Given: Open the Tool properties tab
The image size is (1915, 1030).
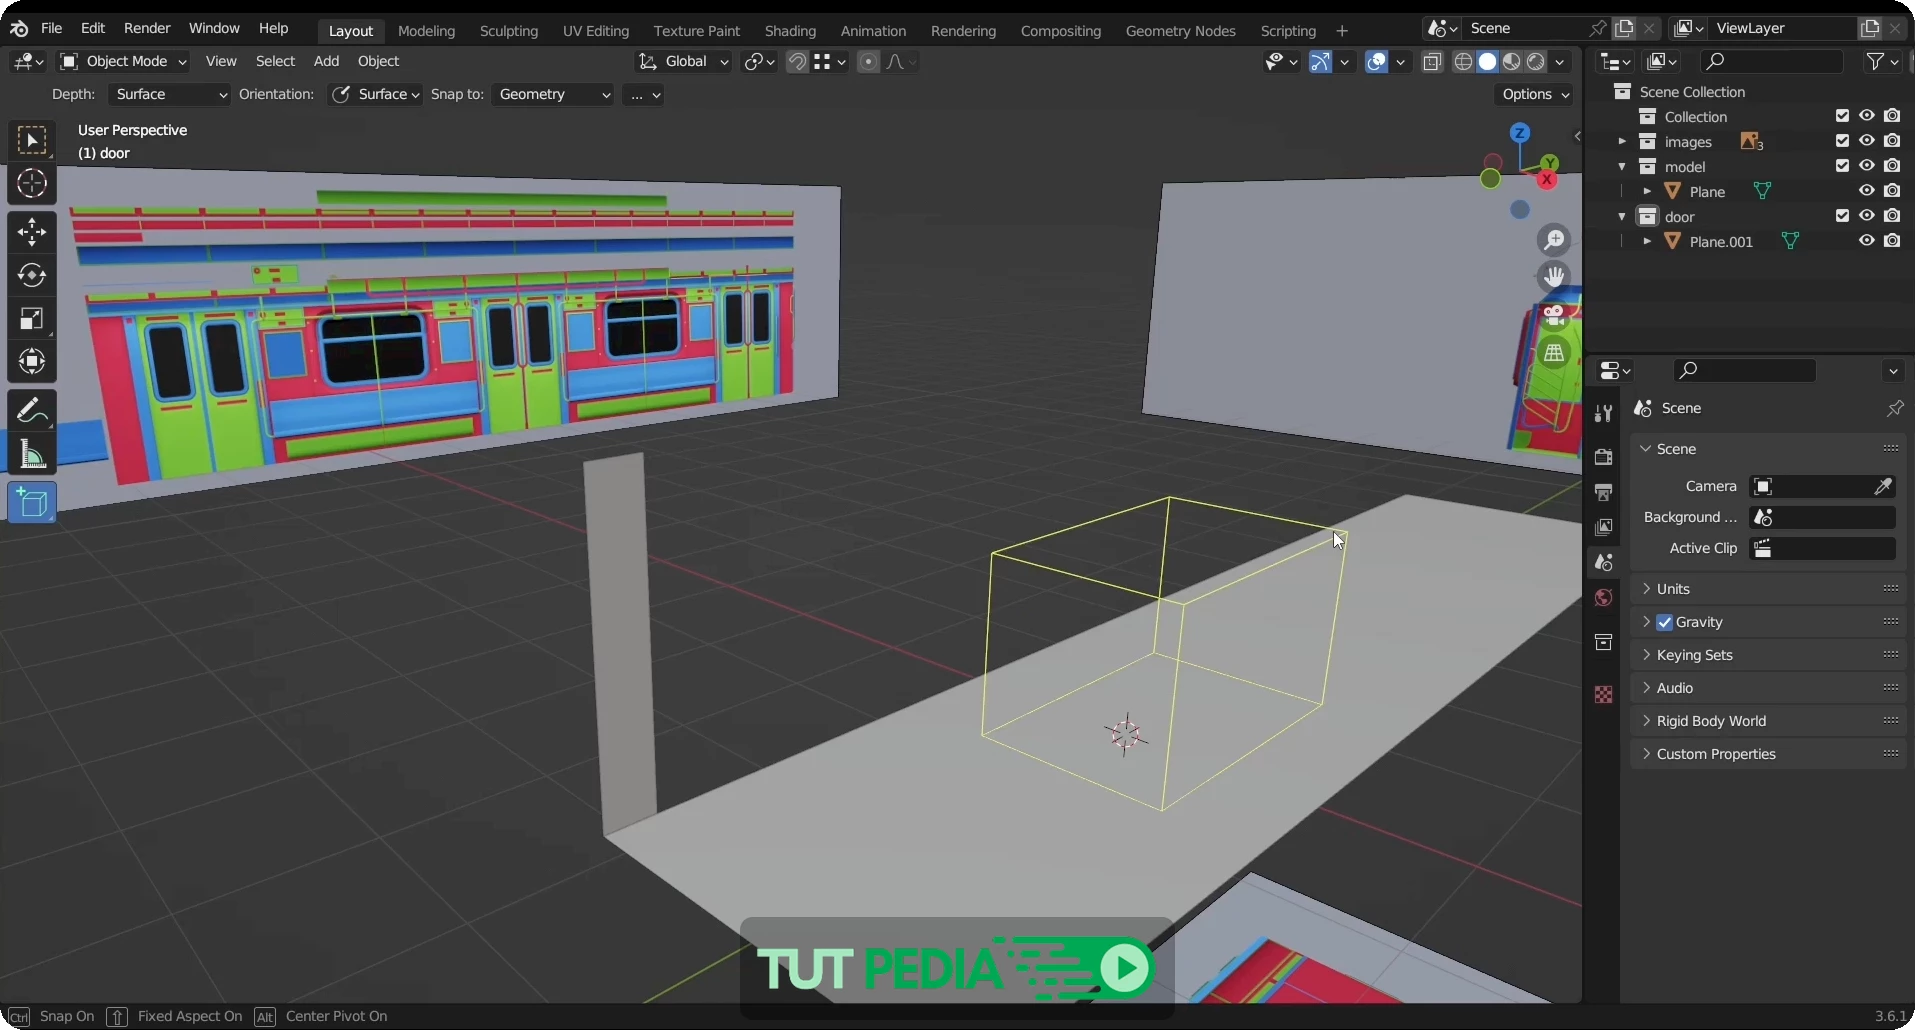Looking at the screenshot, I should point(1604,413).
